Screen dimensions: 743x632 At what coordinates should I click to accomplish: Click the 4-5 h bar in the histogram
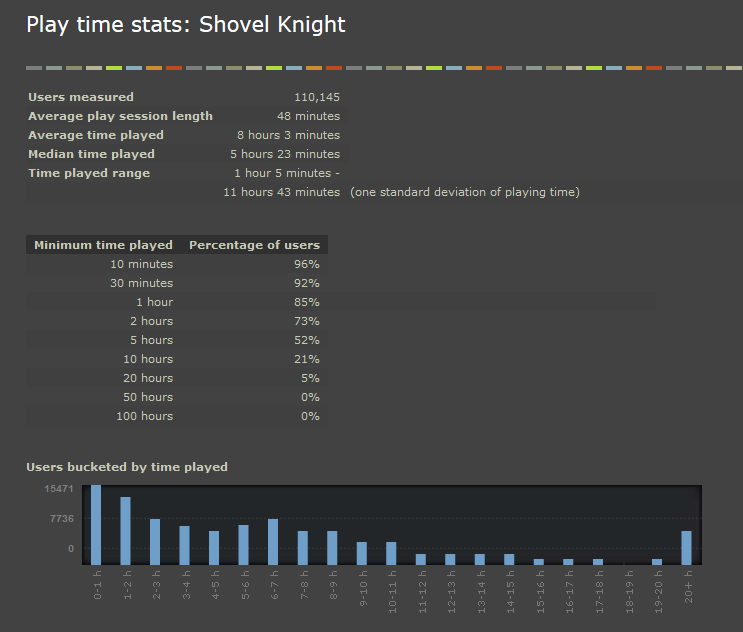point(214,547)
